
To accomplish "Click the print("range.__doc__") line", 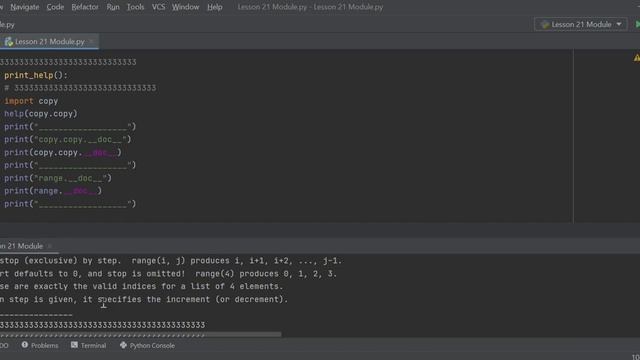I will click(58, 178).
